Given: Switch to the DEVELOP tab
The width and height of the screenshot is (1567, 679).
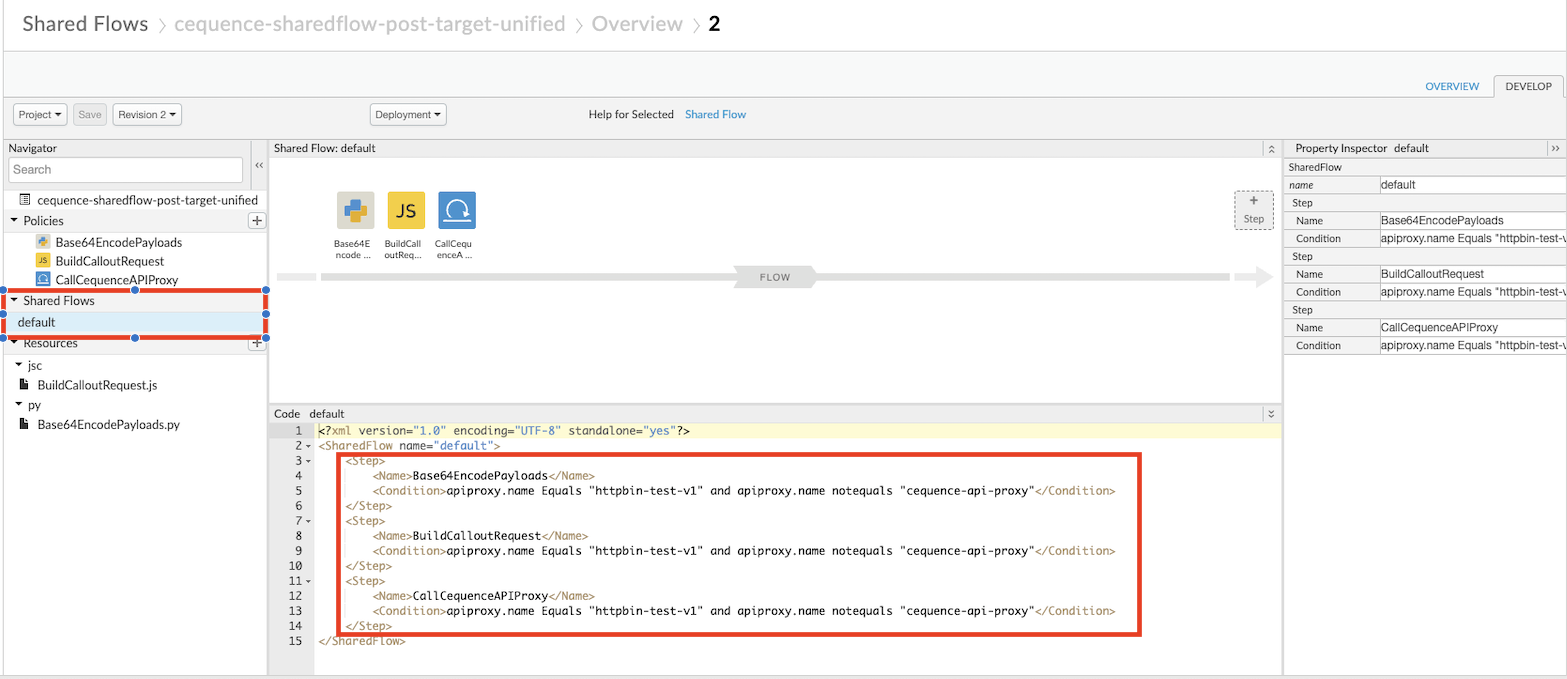Looking at the screenshot, I should [1529, 87].
